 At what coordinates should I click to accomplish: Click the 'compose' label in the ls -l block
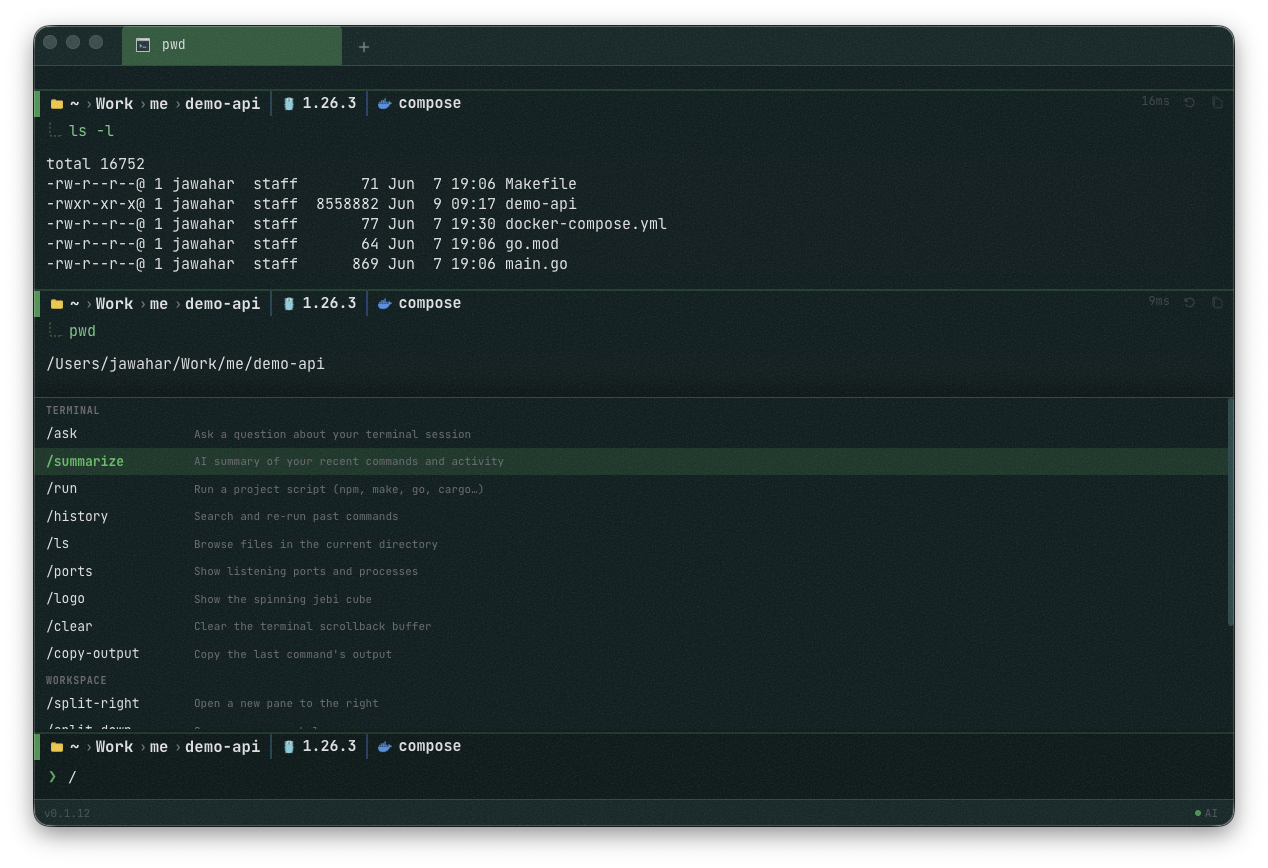pos(430,103)
